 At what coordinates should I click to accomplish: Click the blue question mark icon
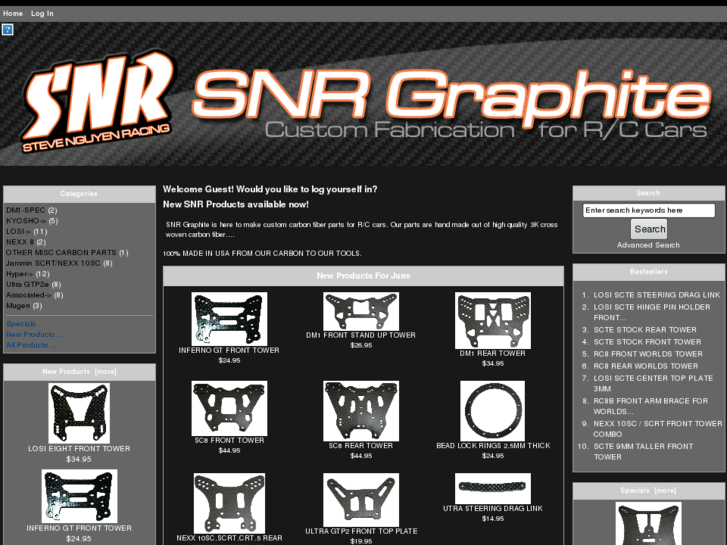point(7,30)
